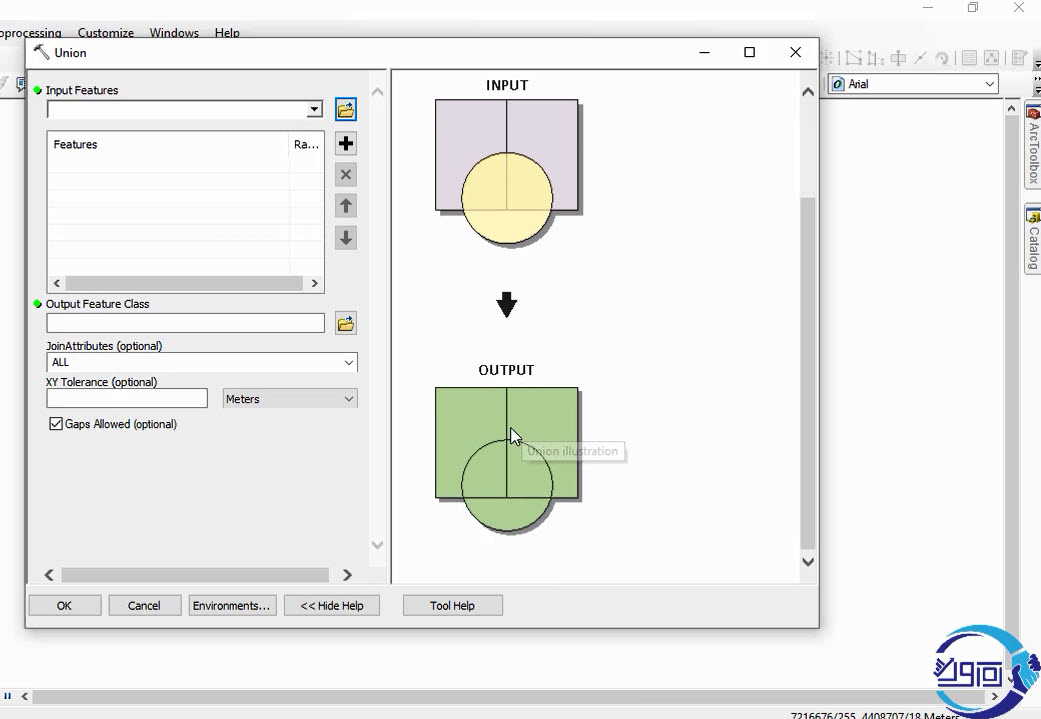Open the Windows menu
The height and width of the screenshot is (719, 1041).
point(174,33)
